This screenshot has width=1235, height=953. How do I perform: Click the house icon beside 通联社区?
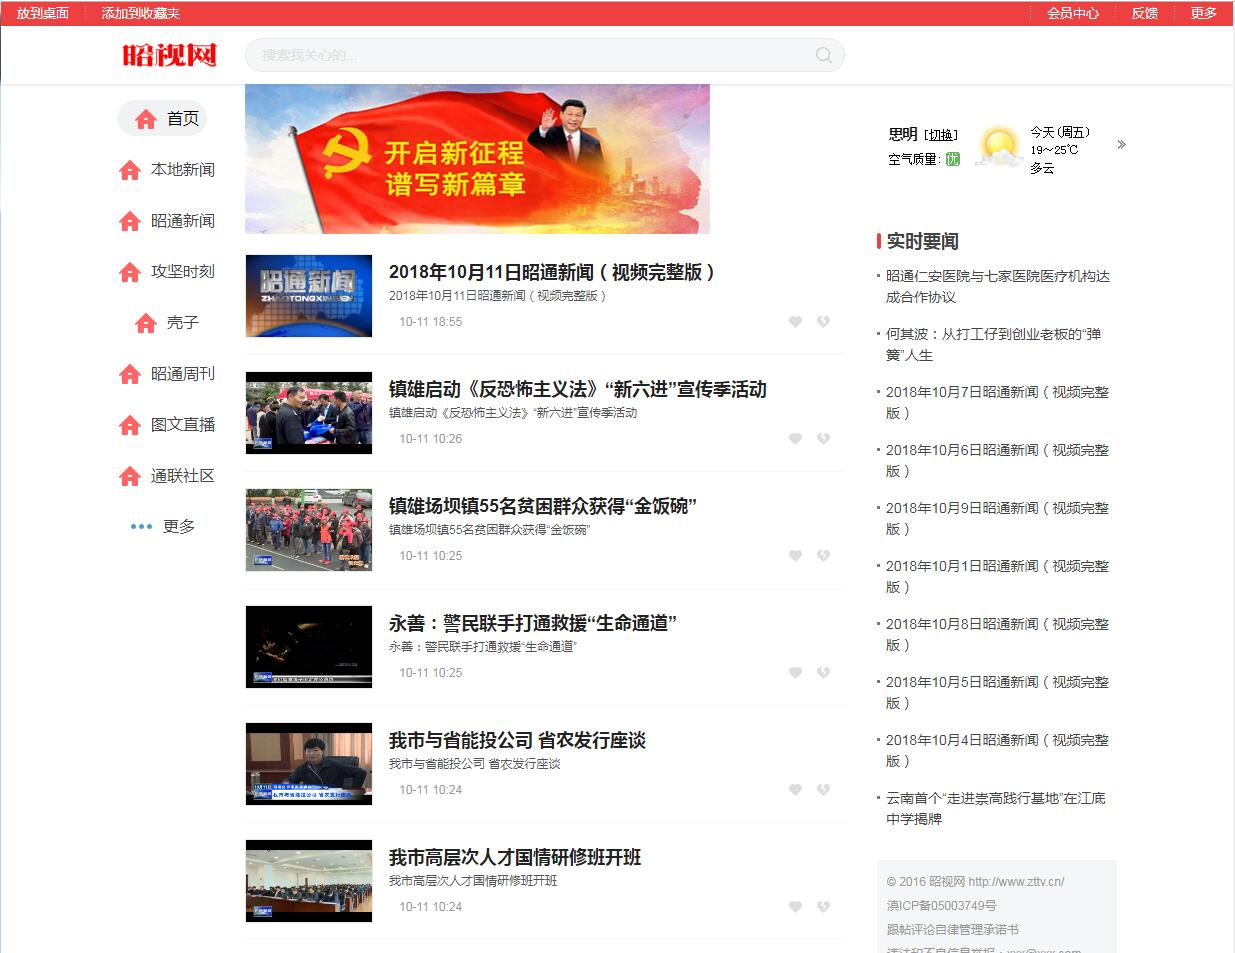[130, 476]
